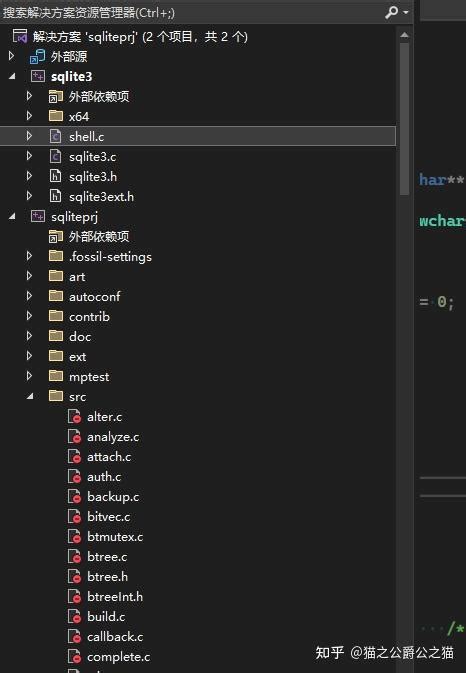466x673 pixels.
Task: Expand the 外部源 node
Action: coord(12,56)
